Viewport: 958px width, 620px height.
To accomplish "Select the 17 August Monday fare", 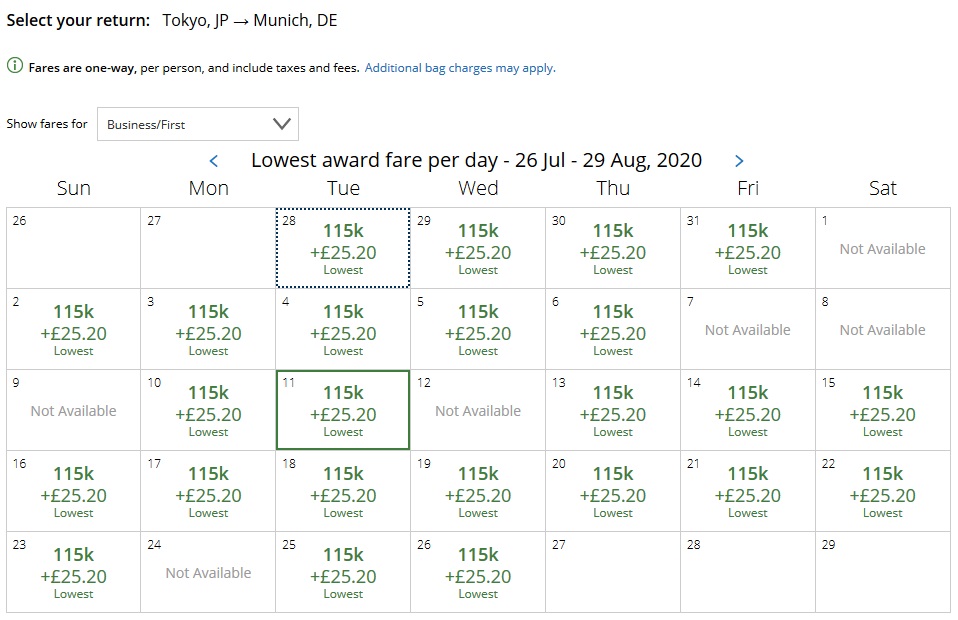I will coord(208,491).
